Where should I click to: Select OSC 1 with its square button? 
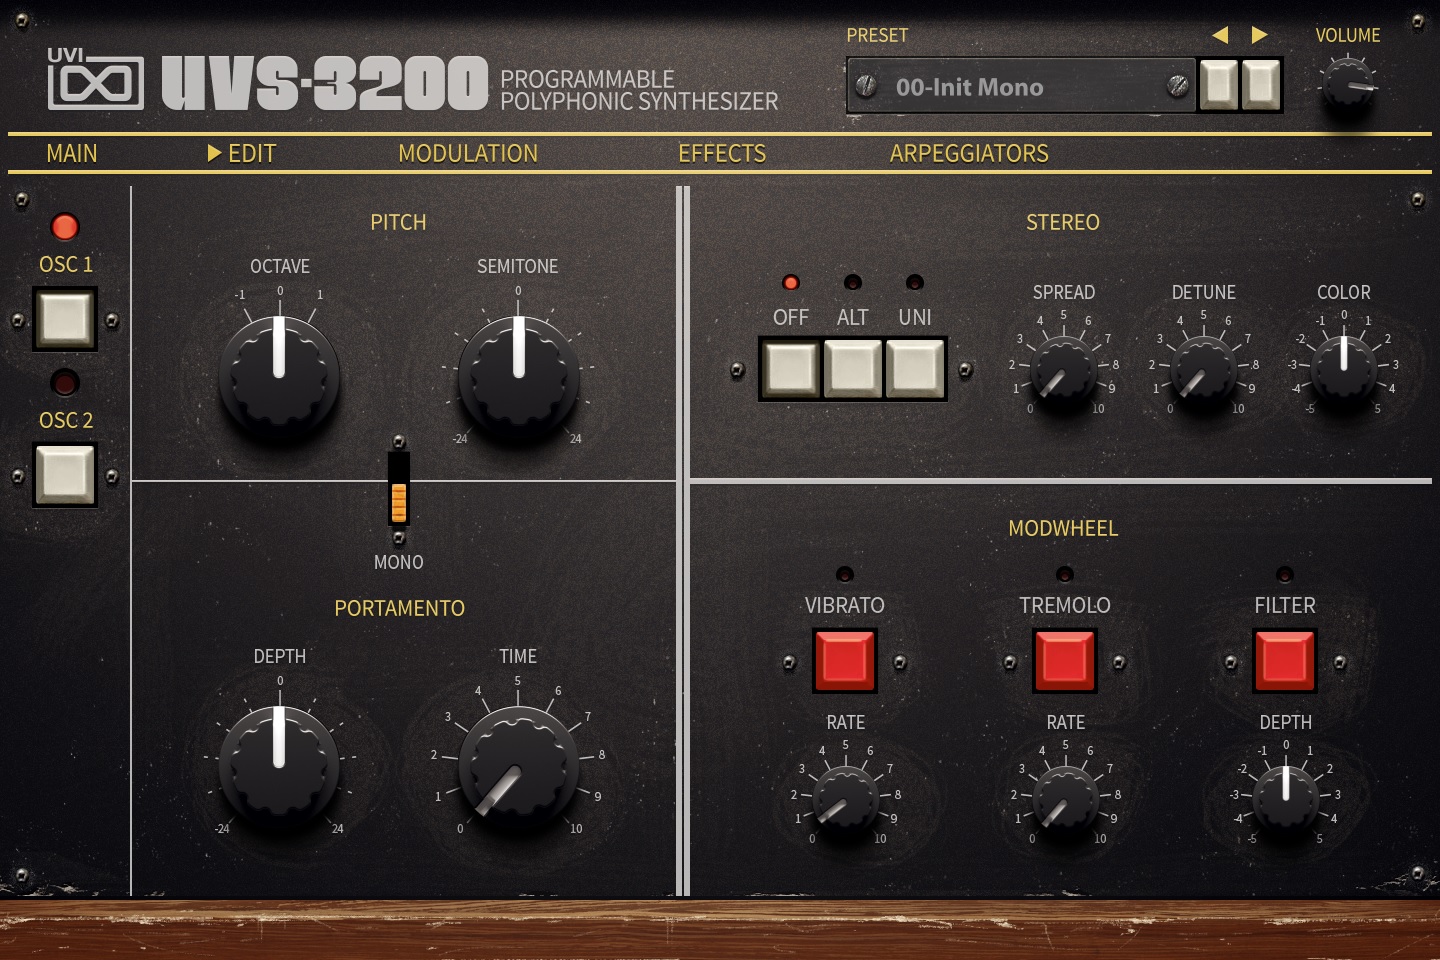click(65, 319)
